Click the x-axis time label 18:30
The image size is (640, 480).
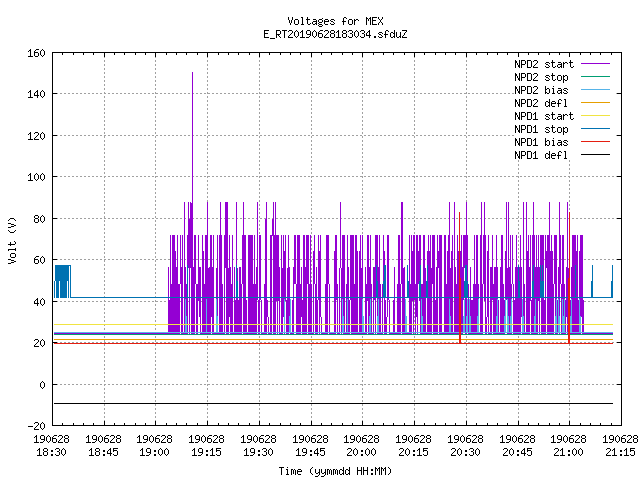point(51,452)
